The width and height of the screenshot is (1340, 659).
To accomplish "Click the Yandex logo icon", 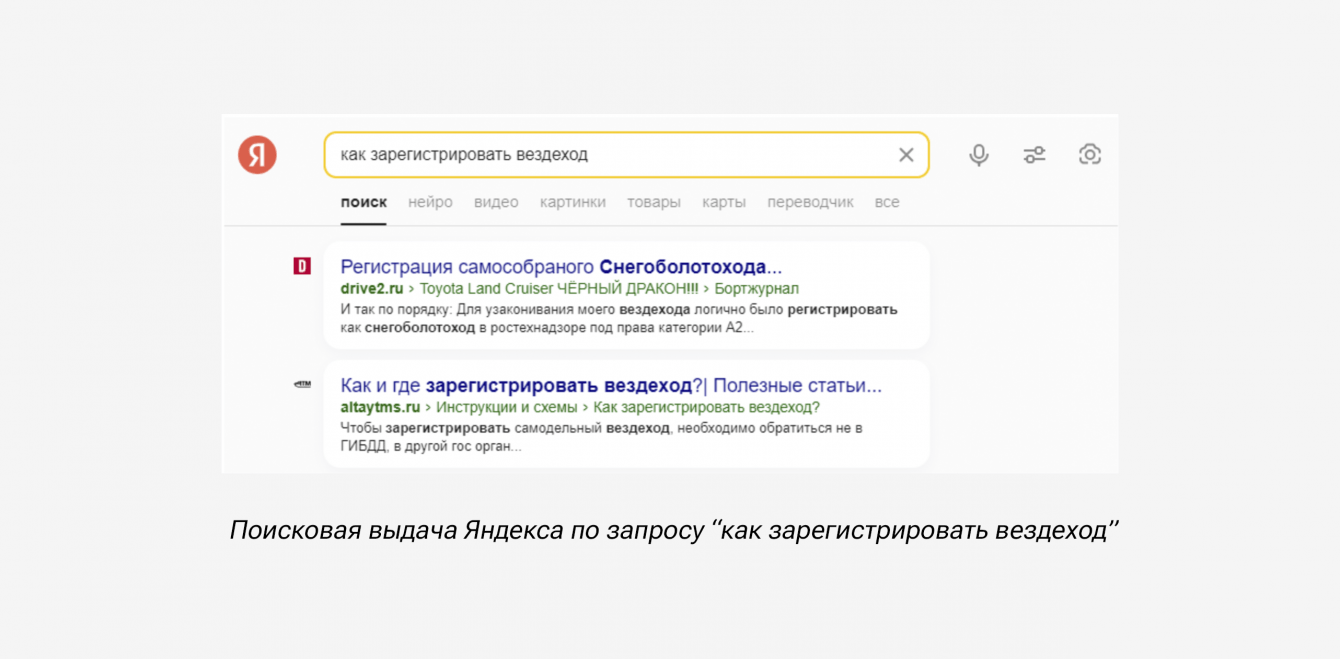I will coord(257,155).
